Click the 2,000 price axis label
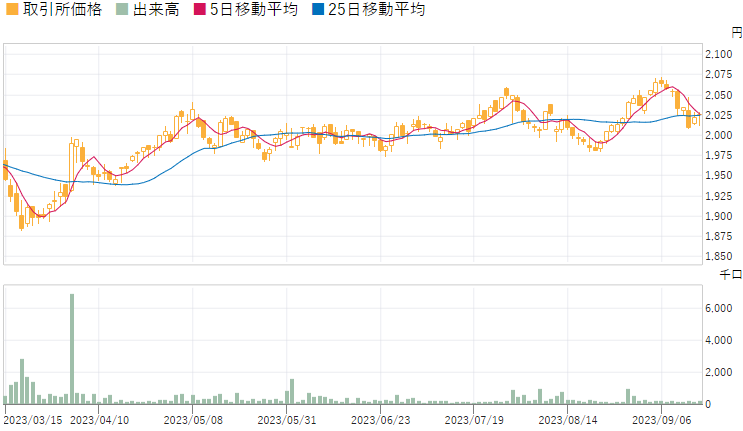The width and height of the screenshot is (743, 431). click(719, 135)
